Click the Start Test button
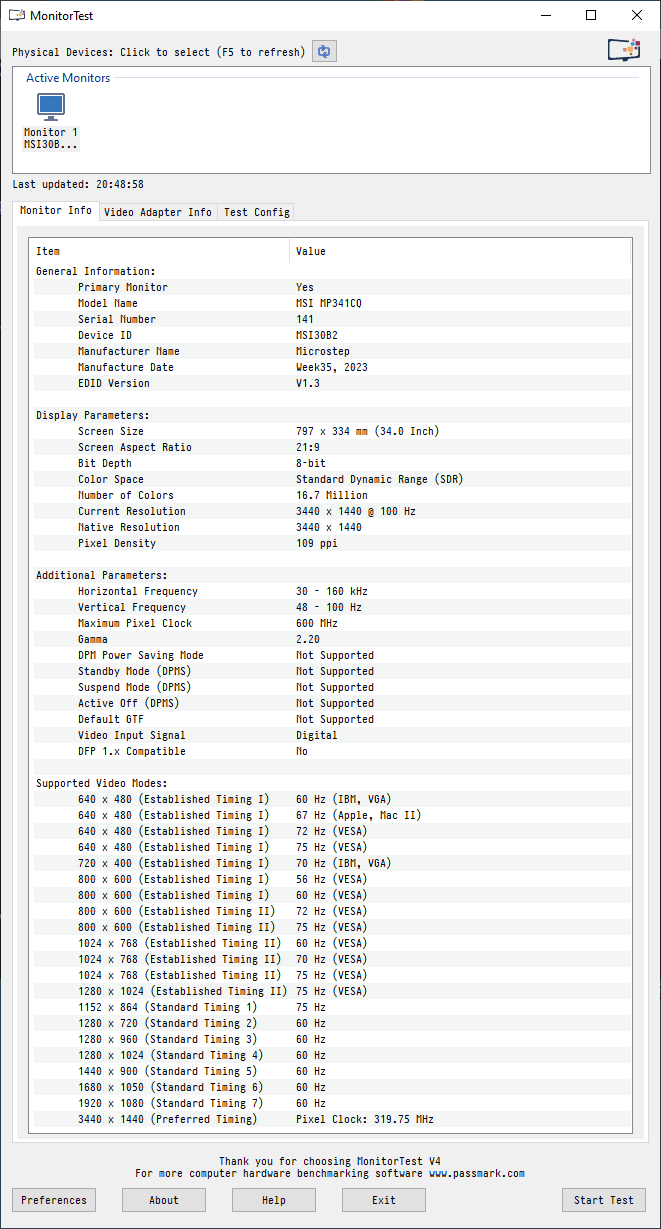The height and width of the screenshot is (1229, 661). click(604, 1200)
